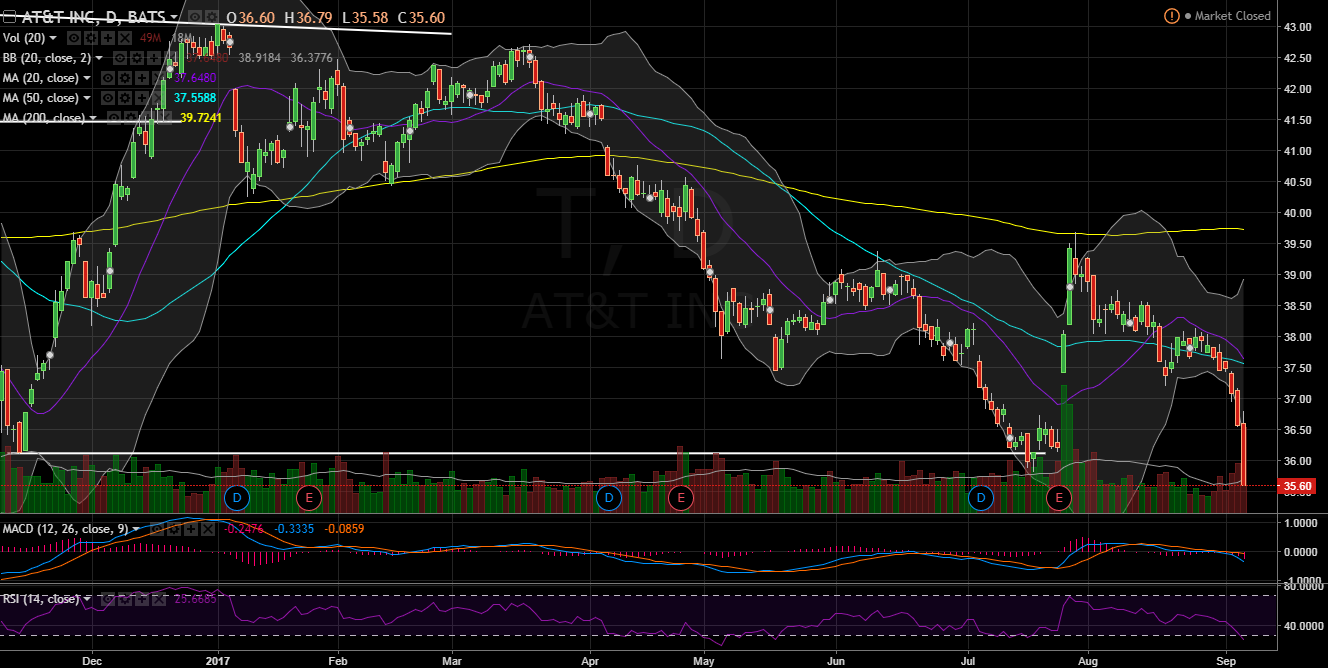
Task: Hide MA (50, close) using eye icon
Action: [x=109, y=99]
